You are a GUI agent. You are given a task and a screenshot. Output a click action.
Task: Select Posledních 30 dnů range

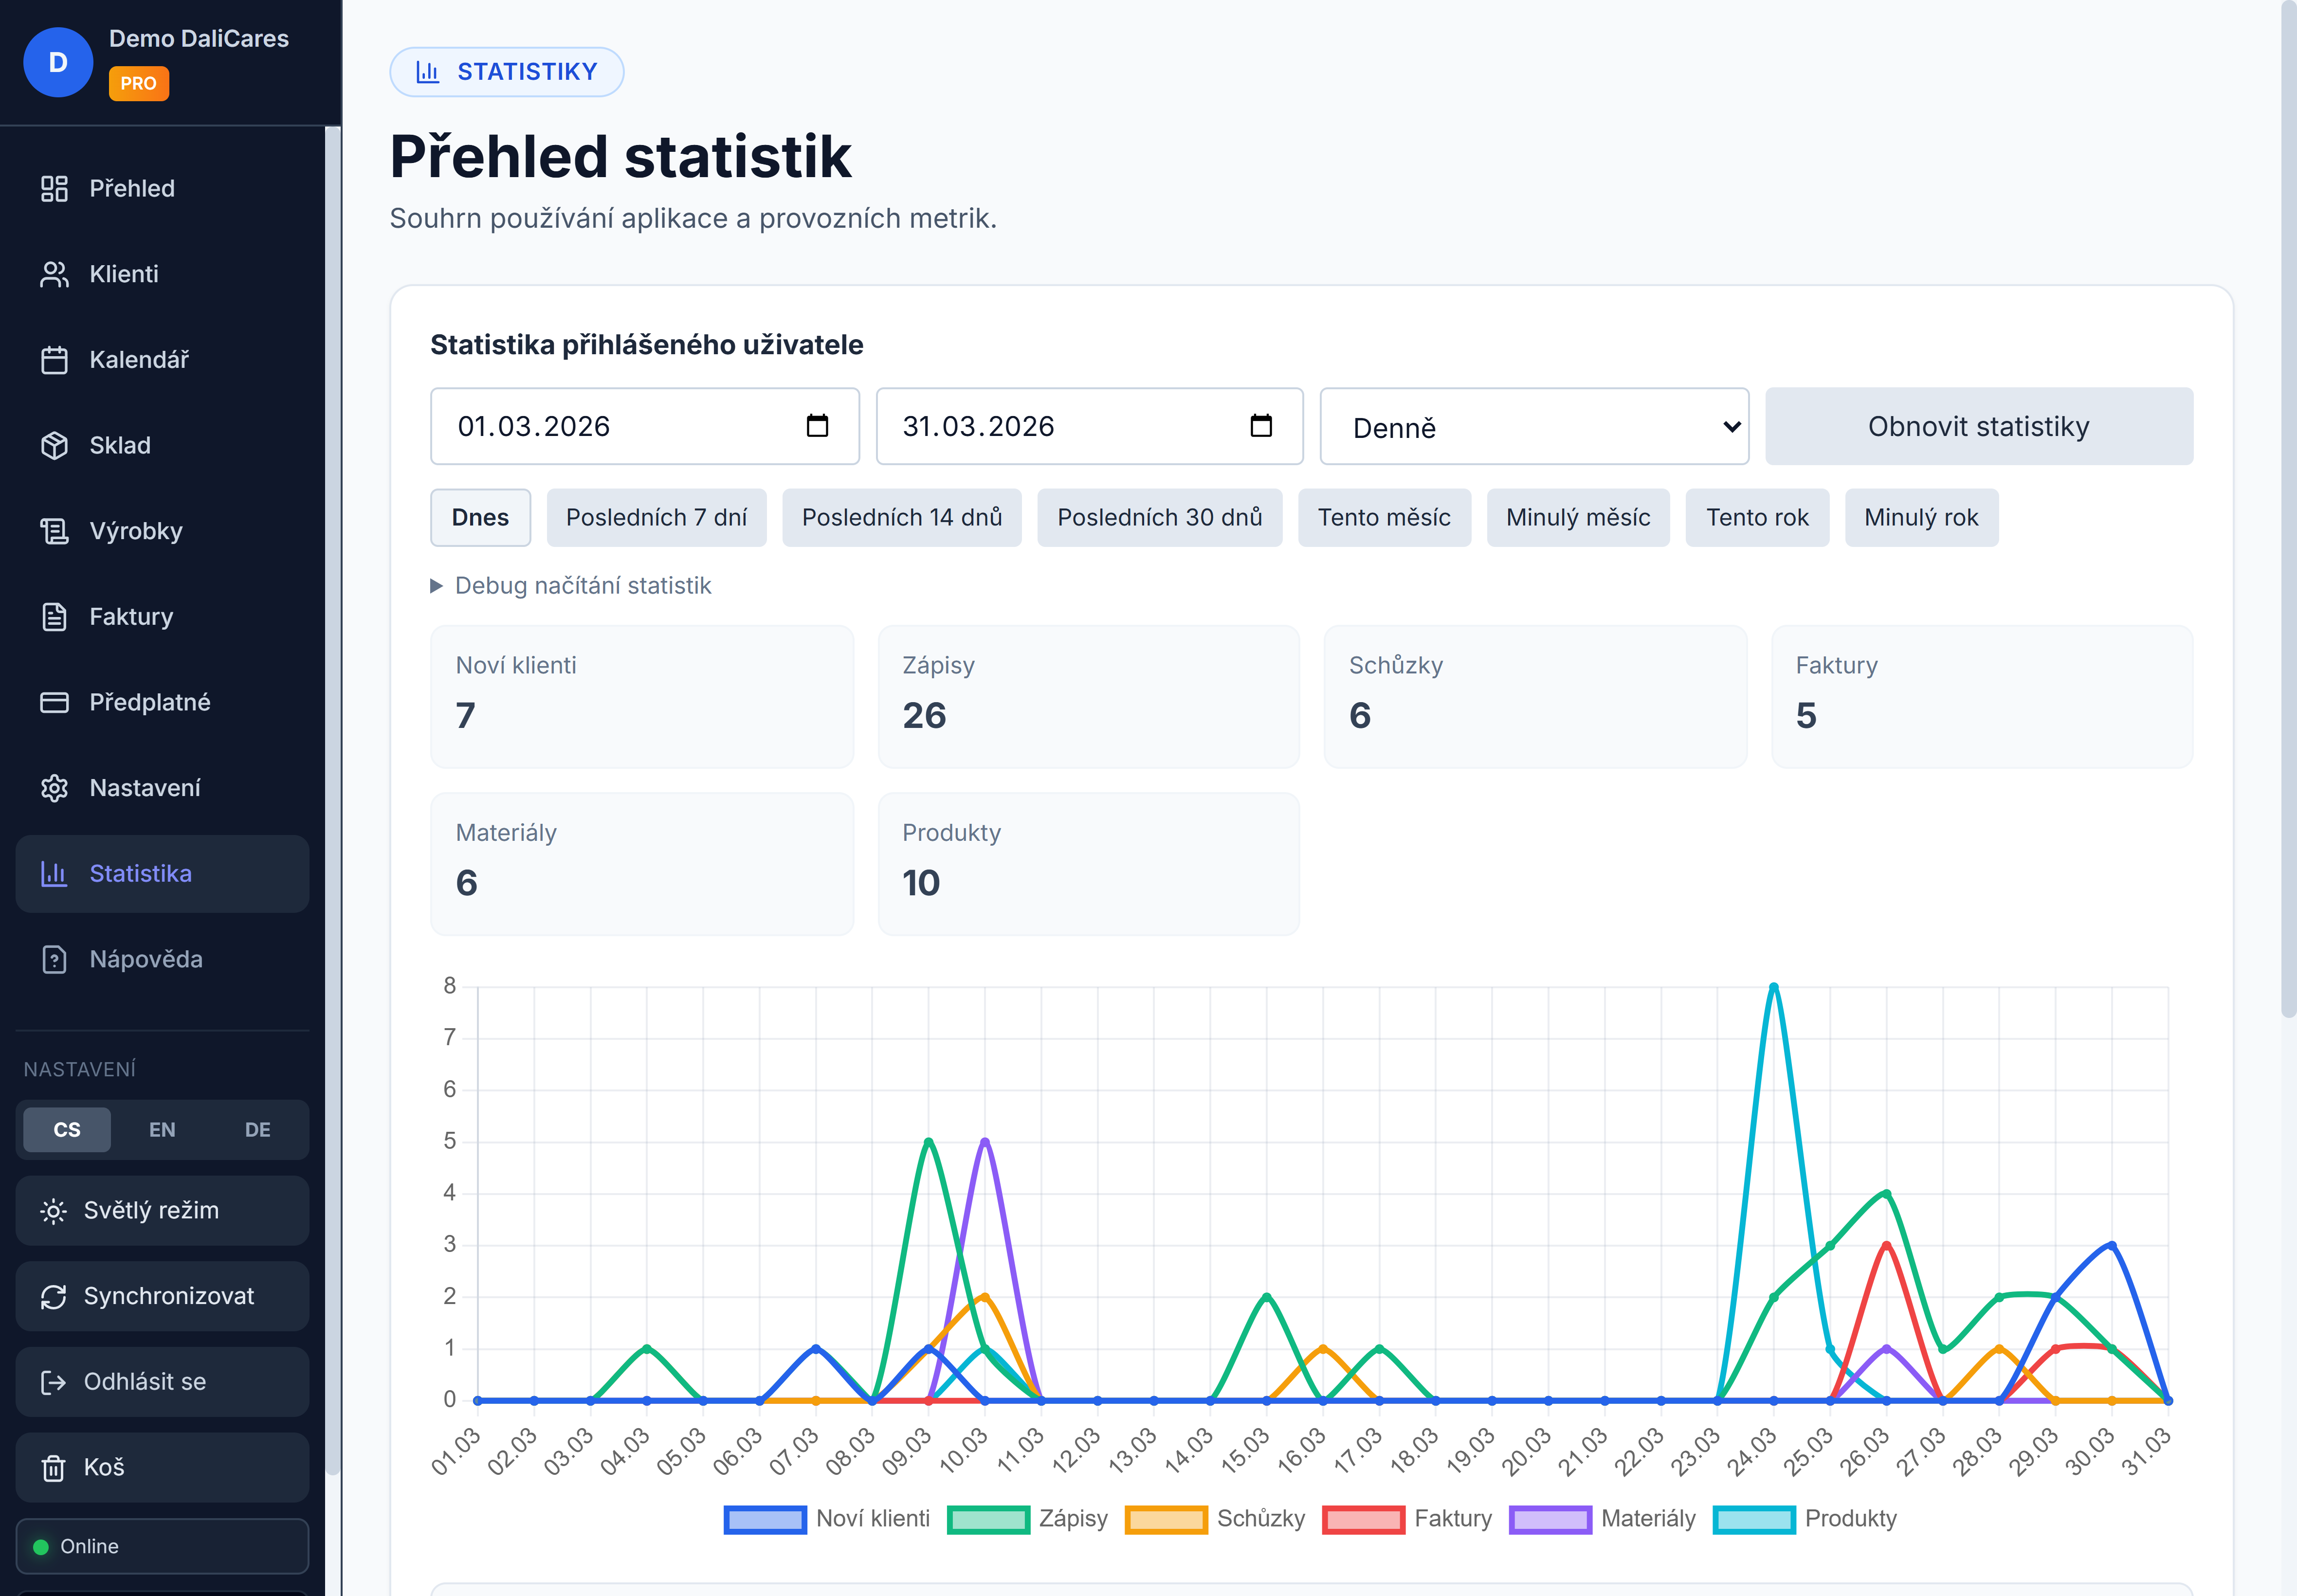pyautogui.click(x=1159, y=518)
